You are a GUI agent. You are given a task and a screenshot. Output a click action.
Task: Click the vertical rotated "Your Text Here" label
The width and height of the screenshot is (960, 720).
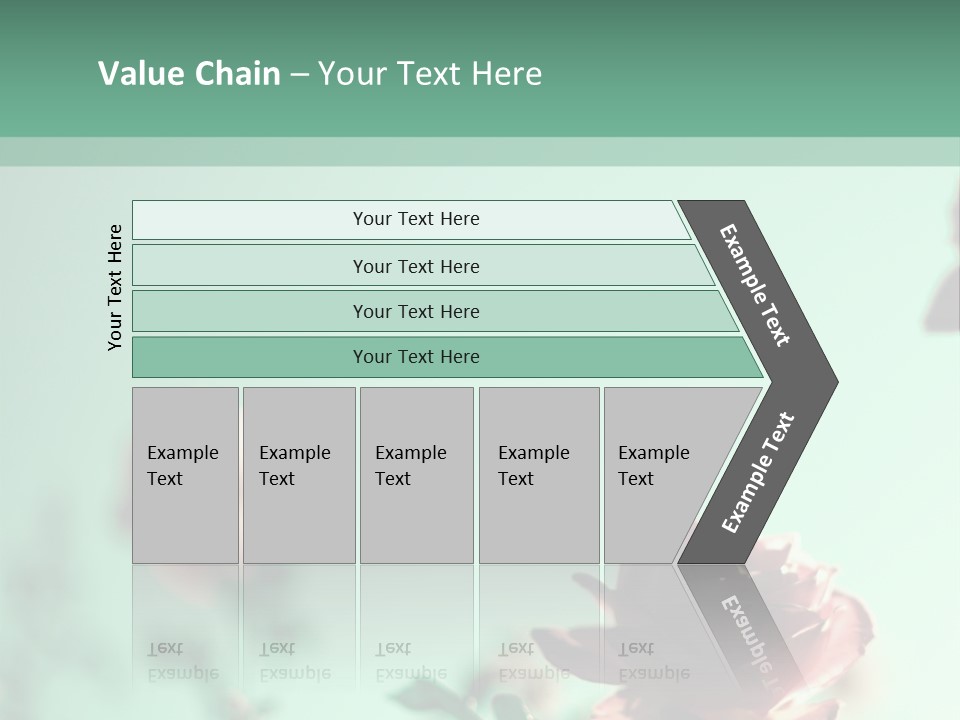point(115,287)
